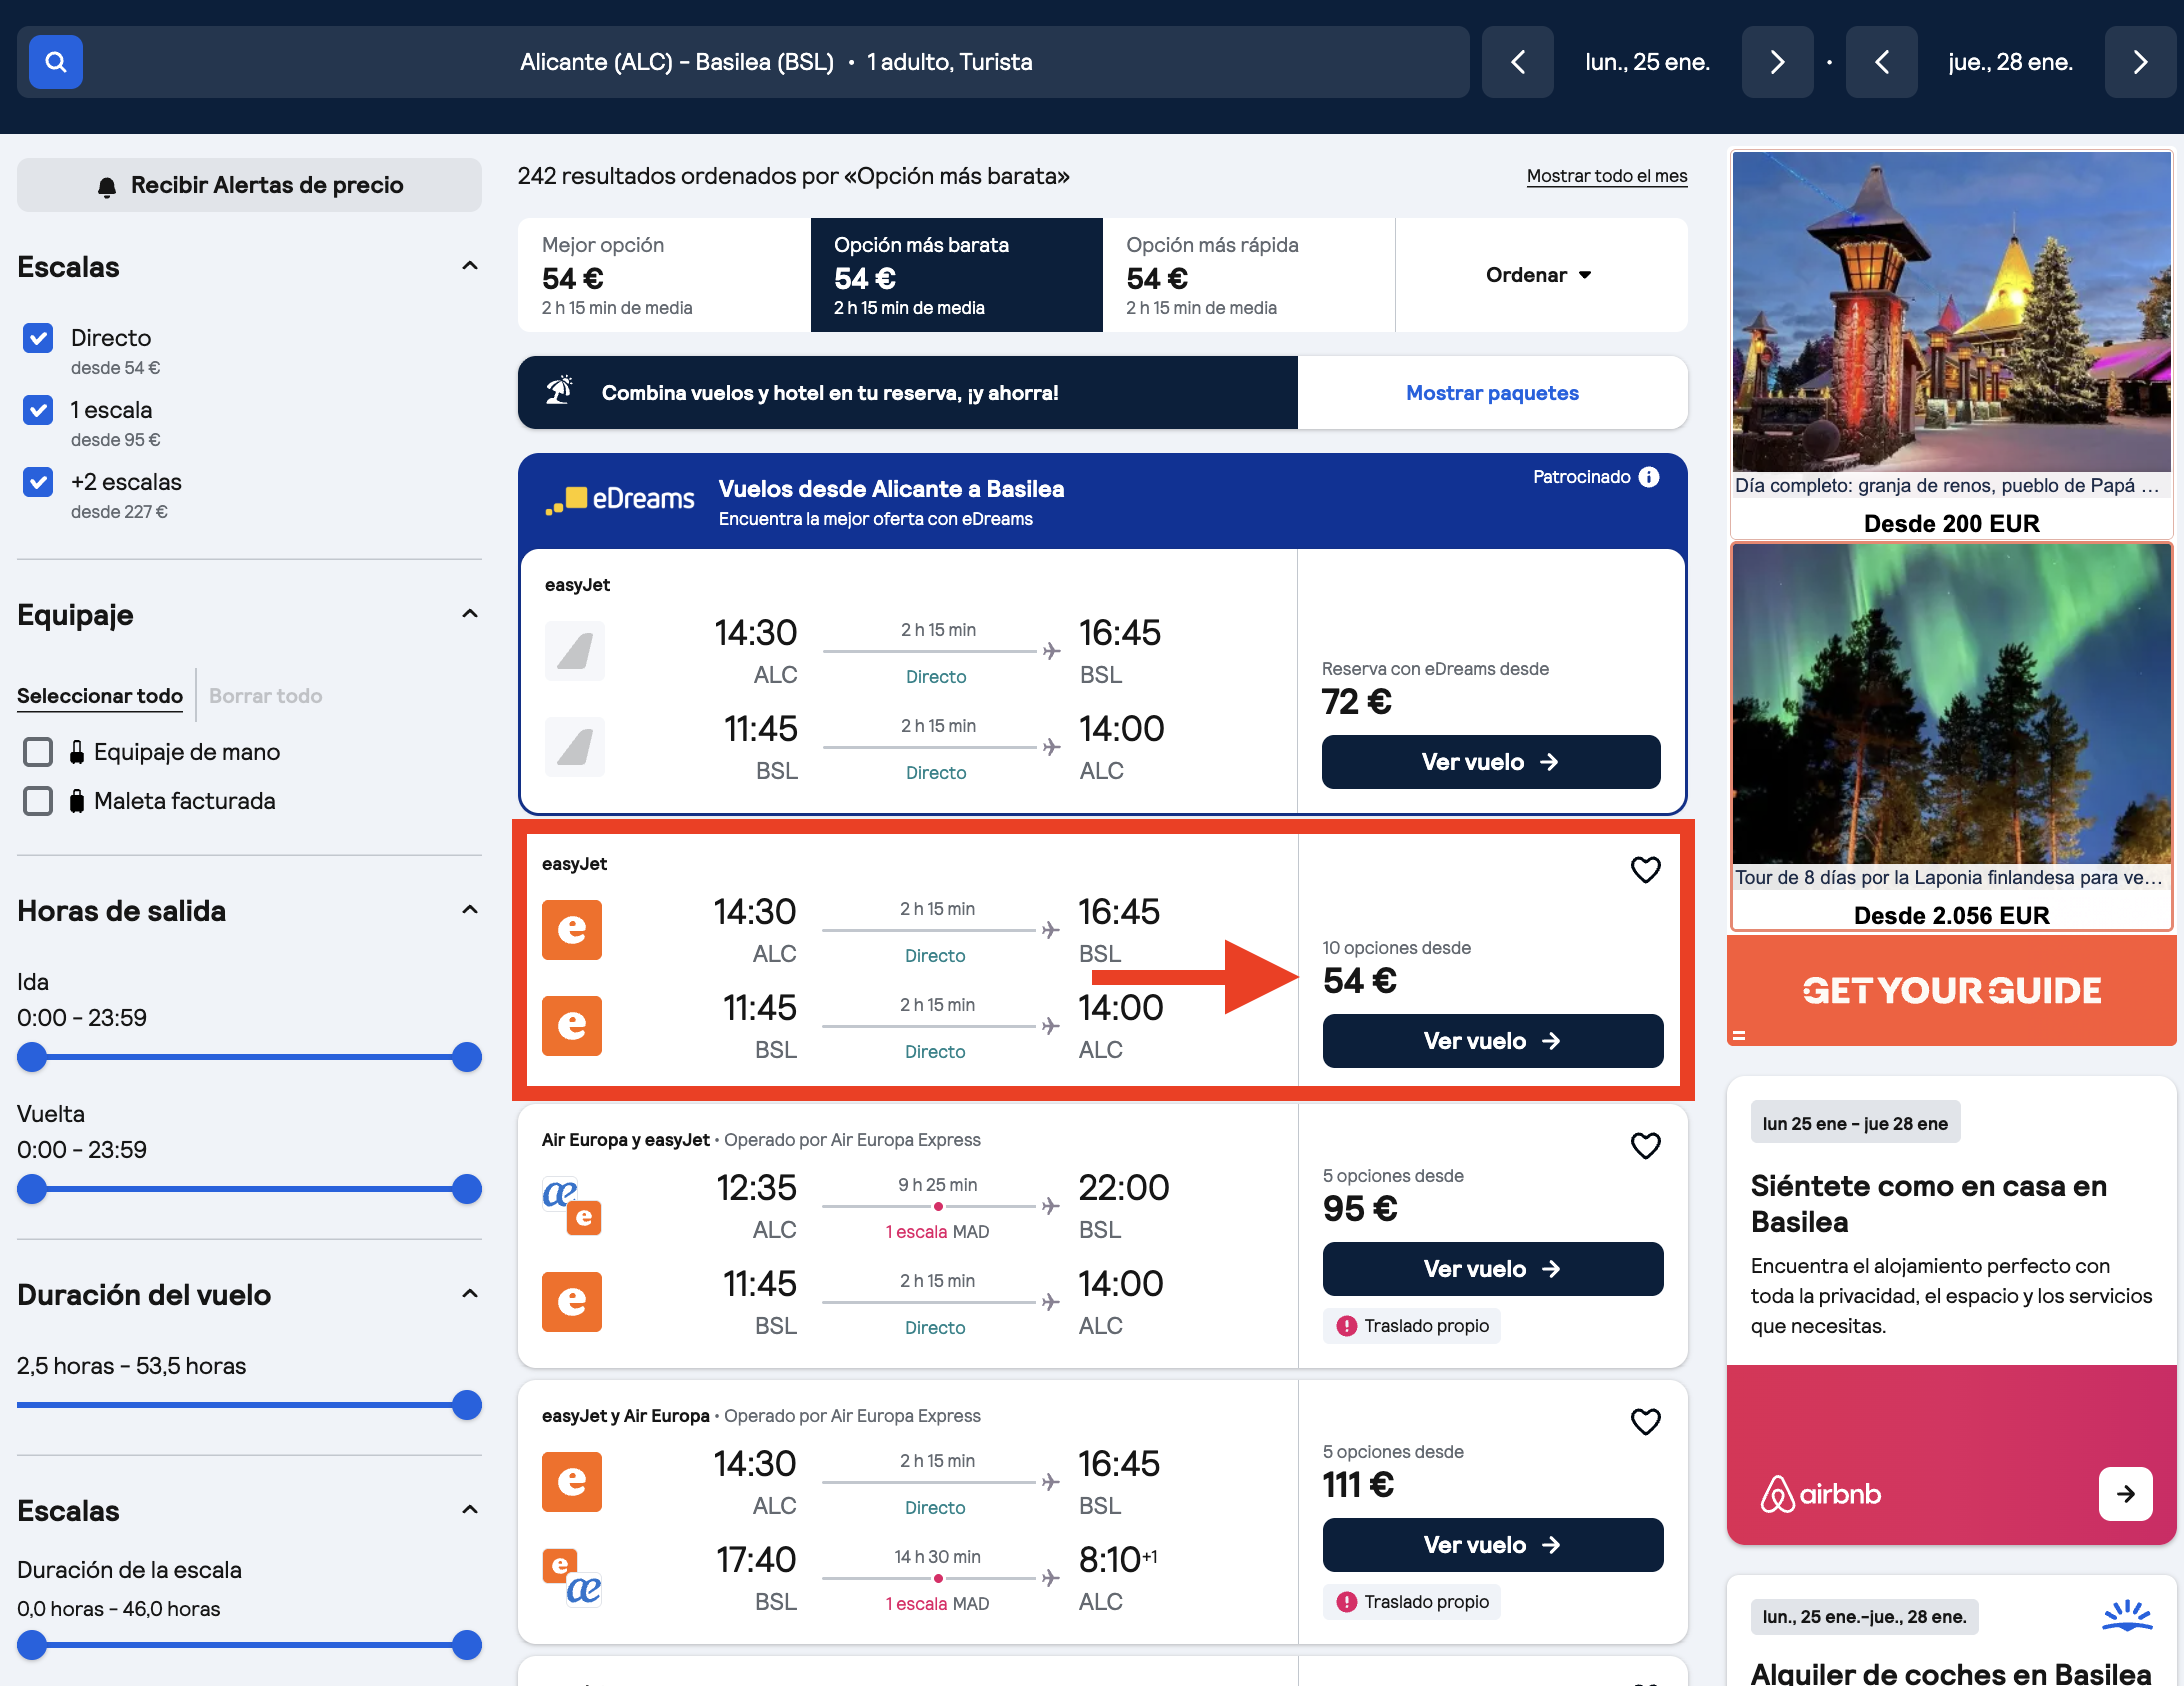Click the airbnb arrow button

2126,1494
